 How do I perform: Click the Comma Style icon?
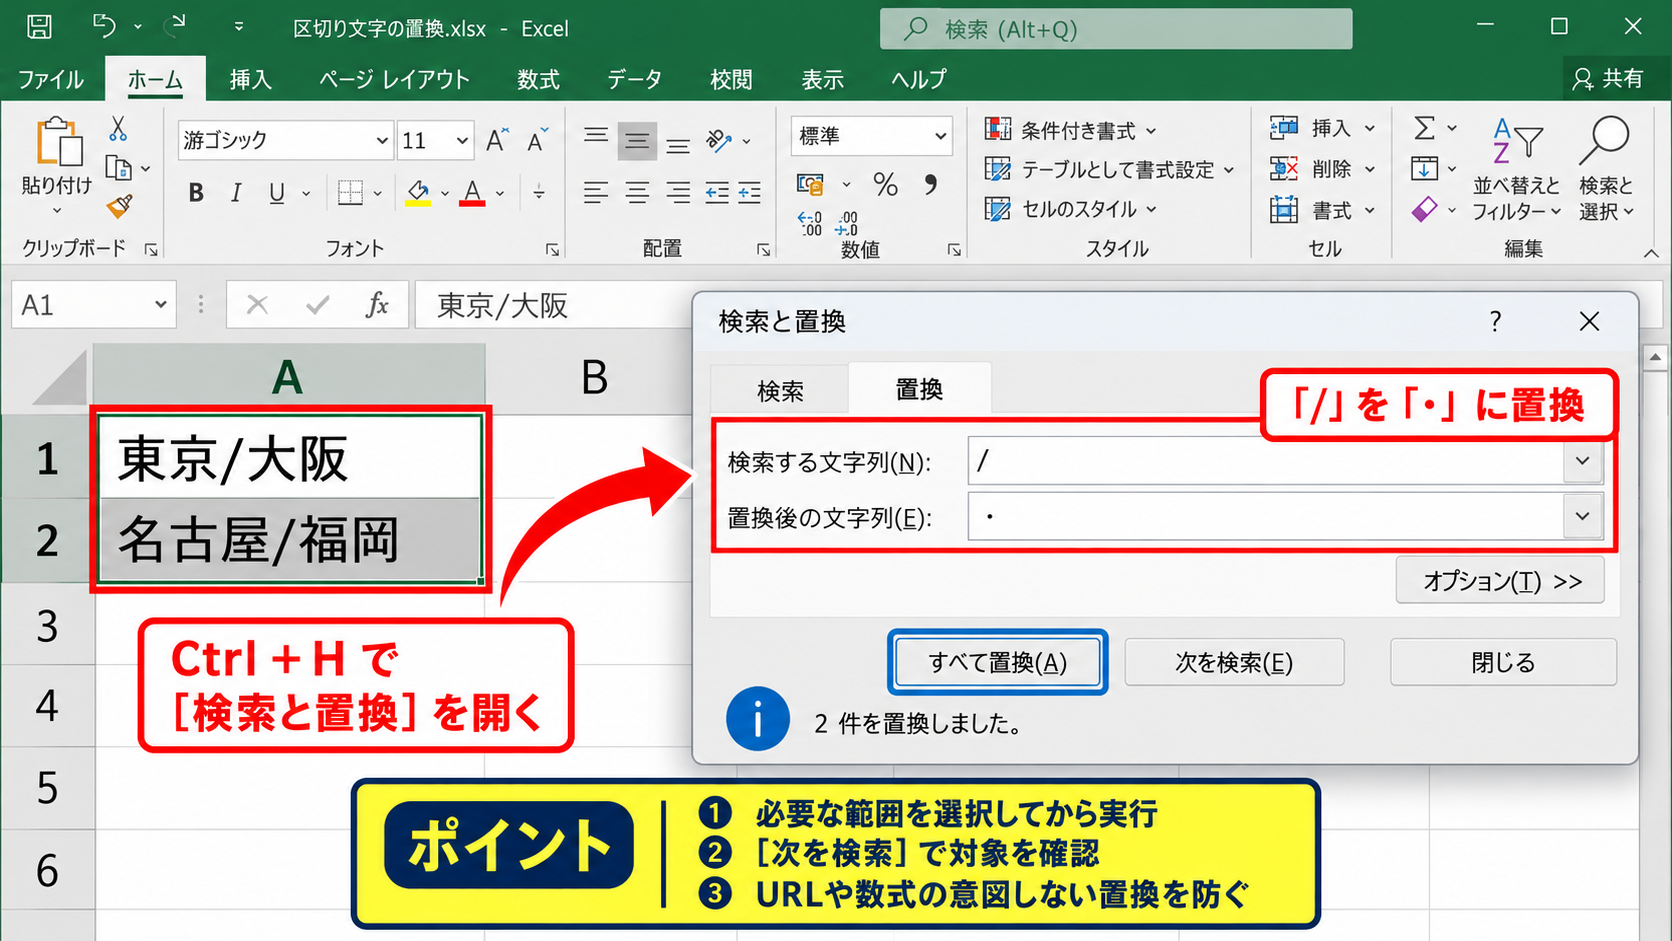pos(931,184)
